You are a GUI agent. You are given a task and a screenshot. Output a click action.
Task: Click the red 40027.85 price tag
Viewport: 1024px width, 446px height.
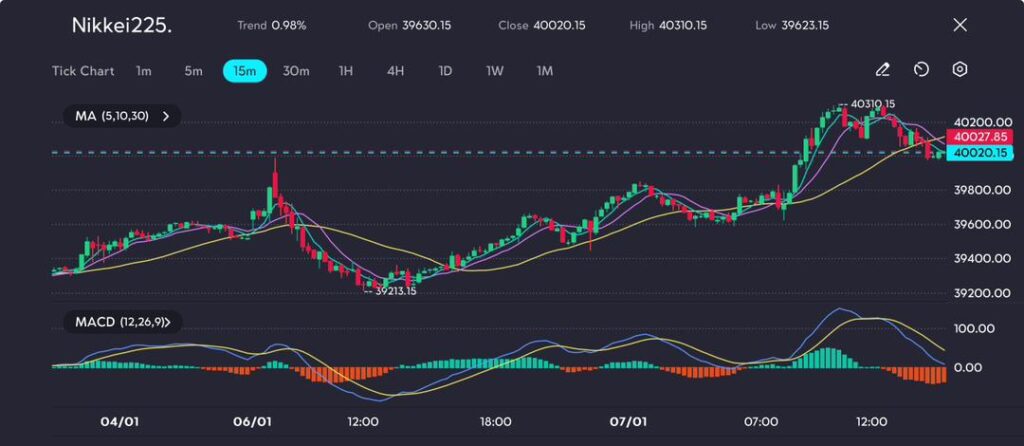(x=977, y=137)
